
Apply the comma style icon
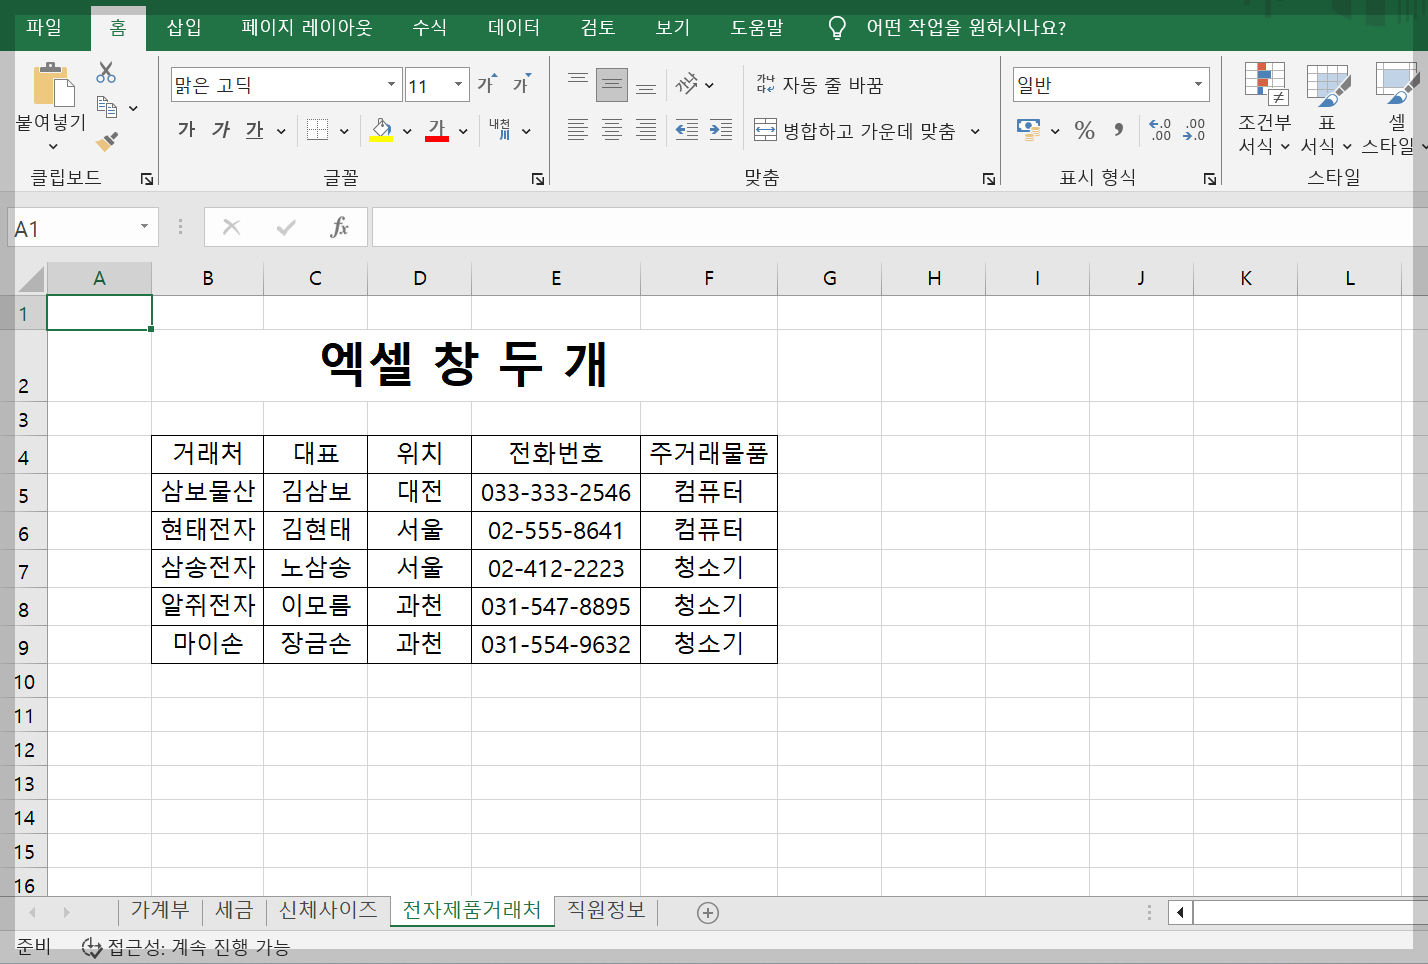coord(1118,130)
